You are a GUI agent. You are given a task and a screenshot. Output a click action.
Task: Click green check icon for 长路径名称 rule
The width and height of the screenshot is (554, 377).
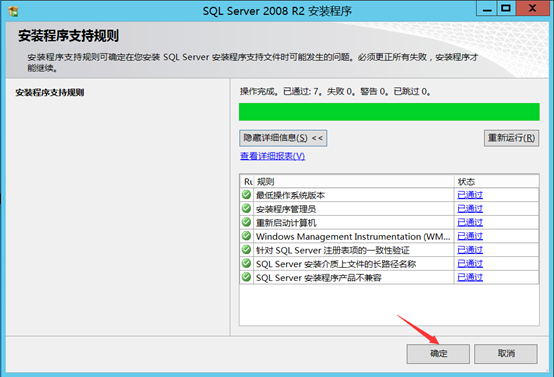[246, 264]
